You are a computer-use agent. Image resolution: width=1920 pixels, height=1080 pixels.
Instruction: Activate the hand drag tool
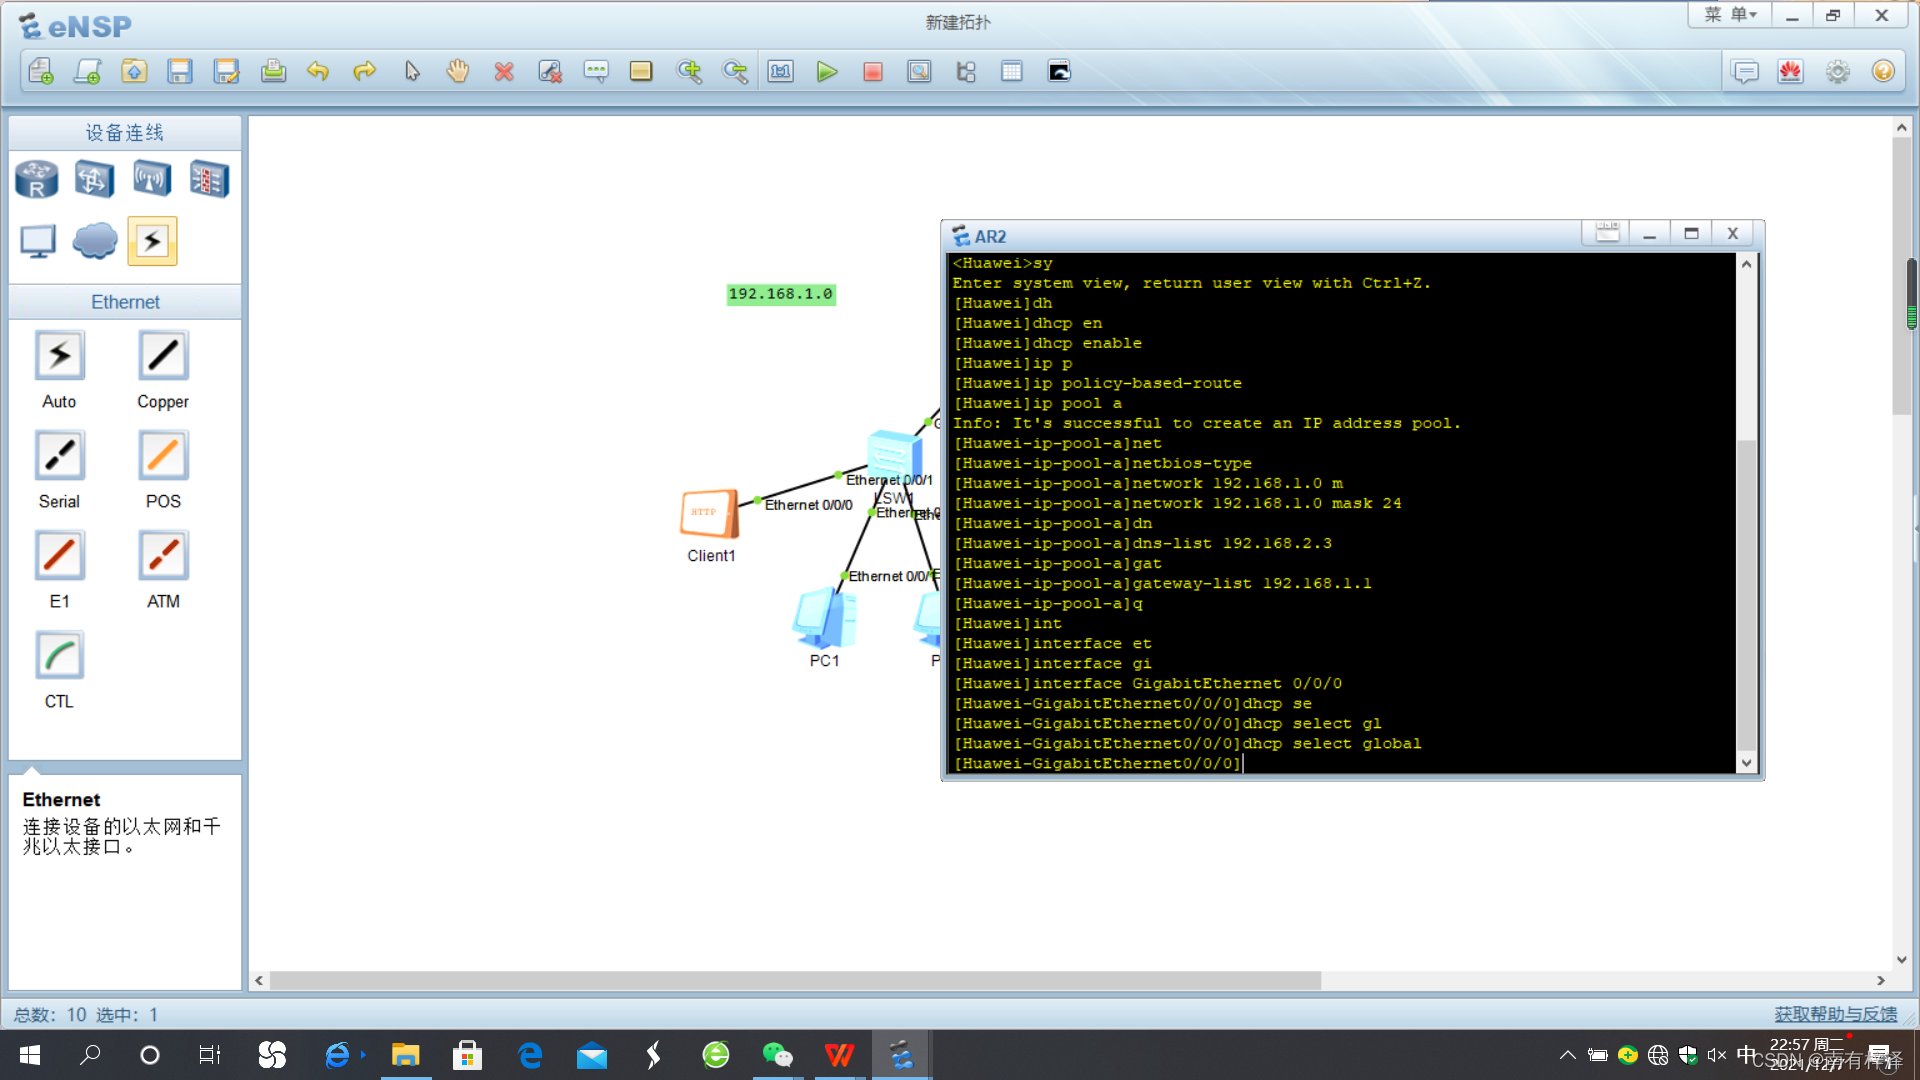click(458, 72)
